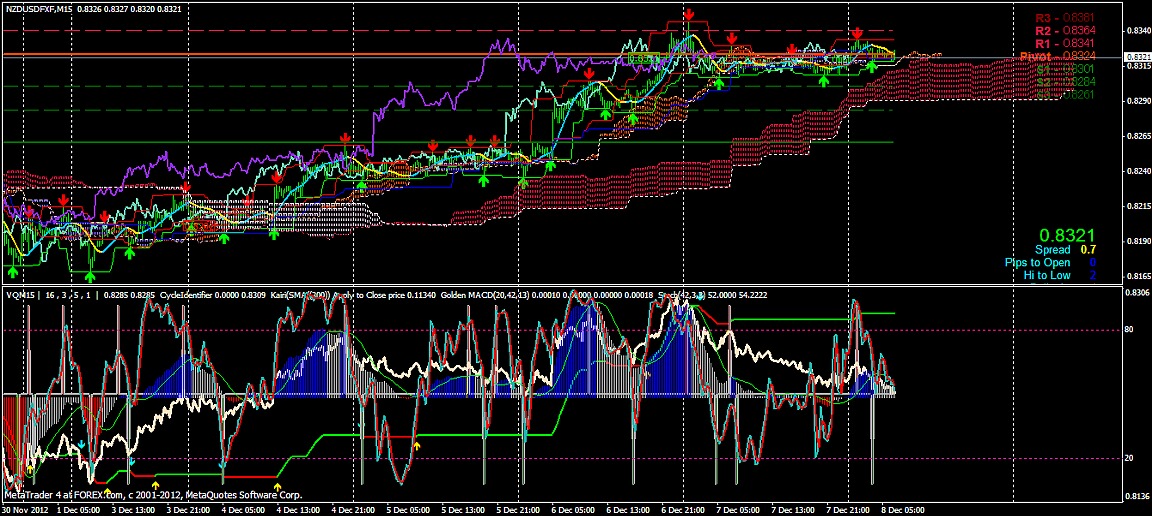Screen dimensions: 1152x516
Task: Click the leftmost yellow arrow in indicator panel
Action: (30, 468)
